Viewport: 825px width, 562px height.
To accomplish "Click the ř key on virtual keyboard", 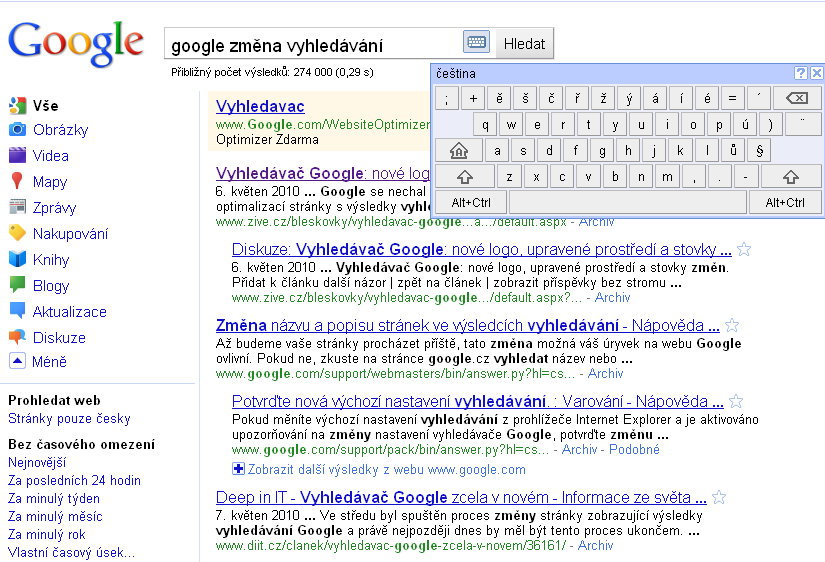I will [x=577, y=98].
